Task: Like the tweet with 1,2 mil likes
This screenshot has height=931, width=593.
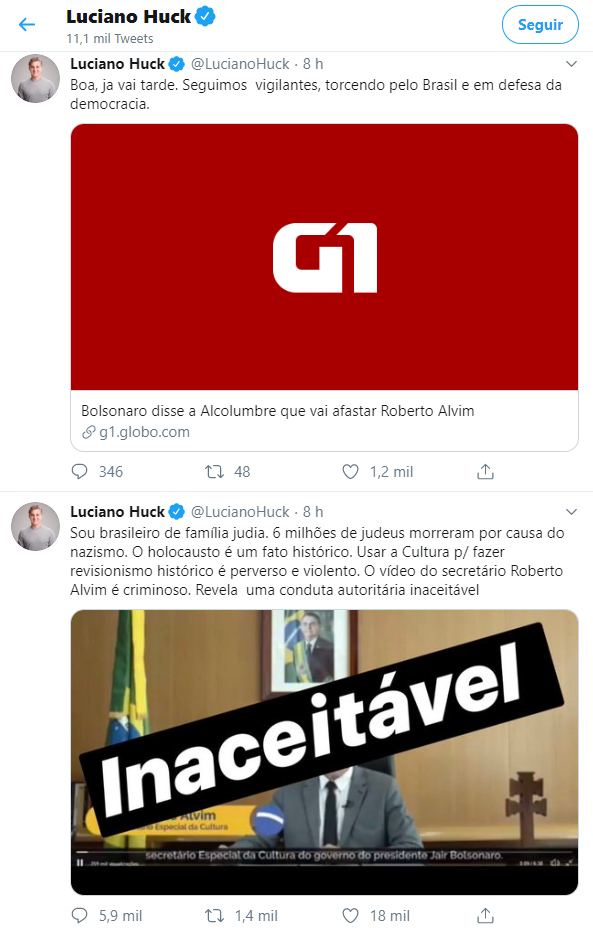Action: (351, 471)
